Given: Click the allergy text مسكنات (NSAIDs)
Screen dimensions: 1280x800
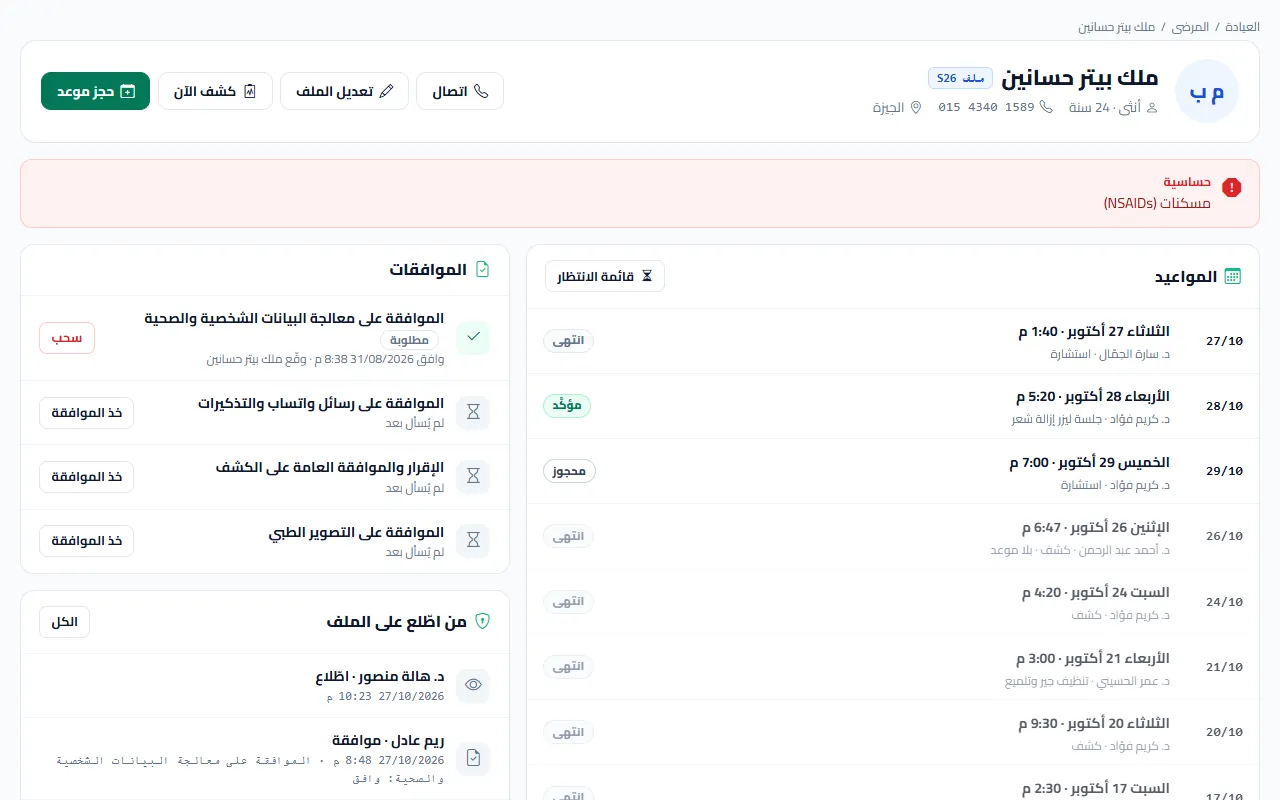Looking at the screenshot, I should (1157, 203).
